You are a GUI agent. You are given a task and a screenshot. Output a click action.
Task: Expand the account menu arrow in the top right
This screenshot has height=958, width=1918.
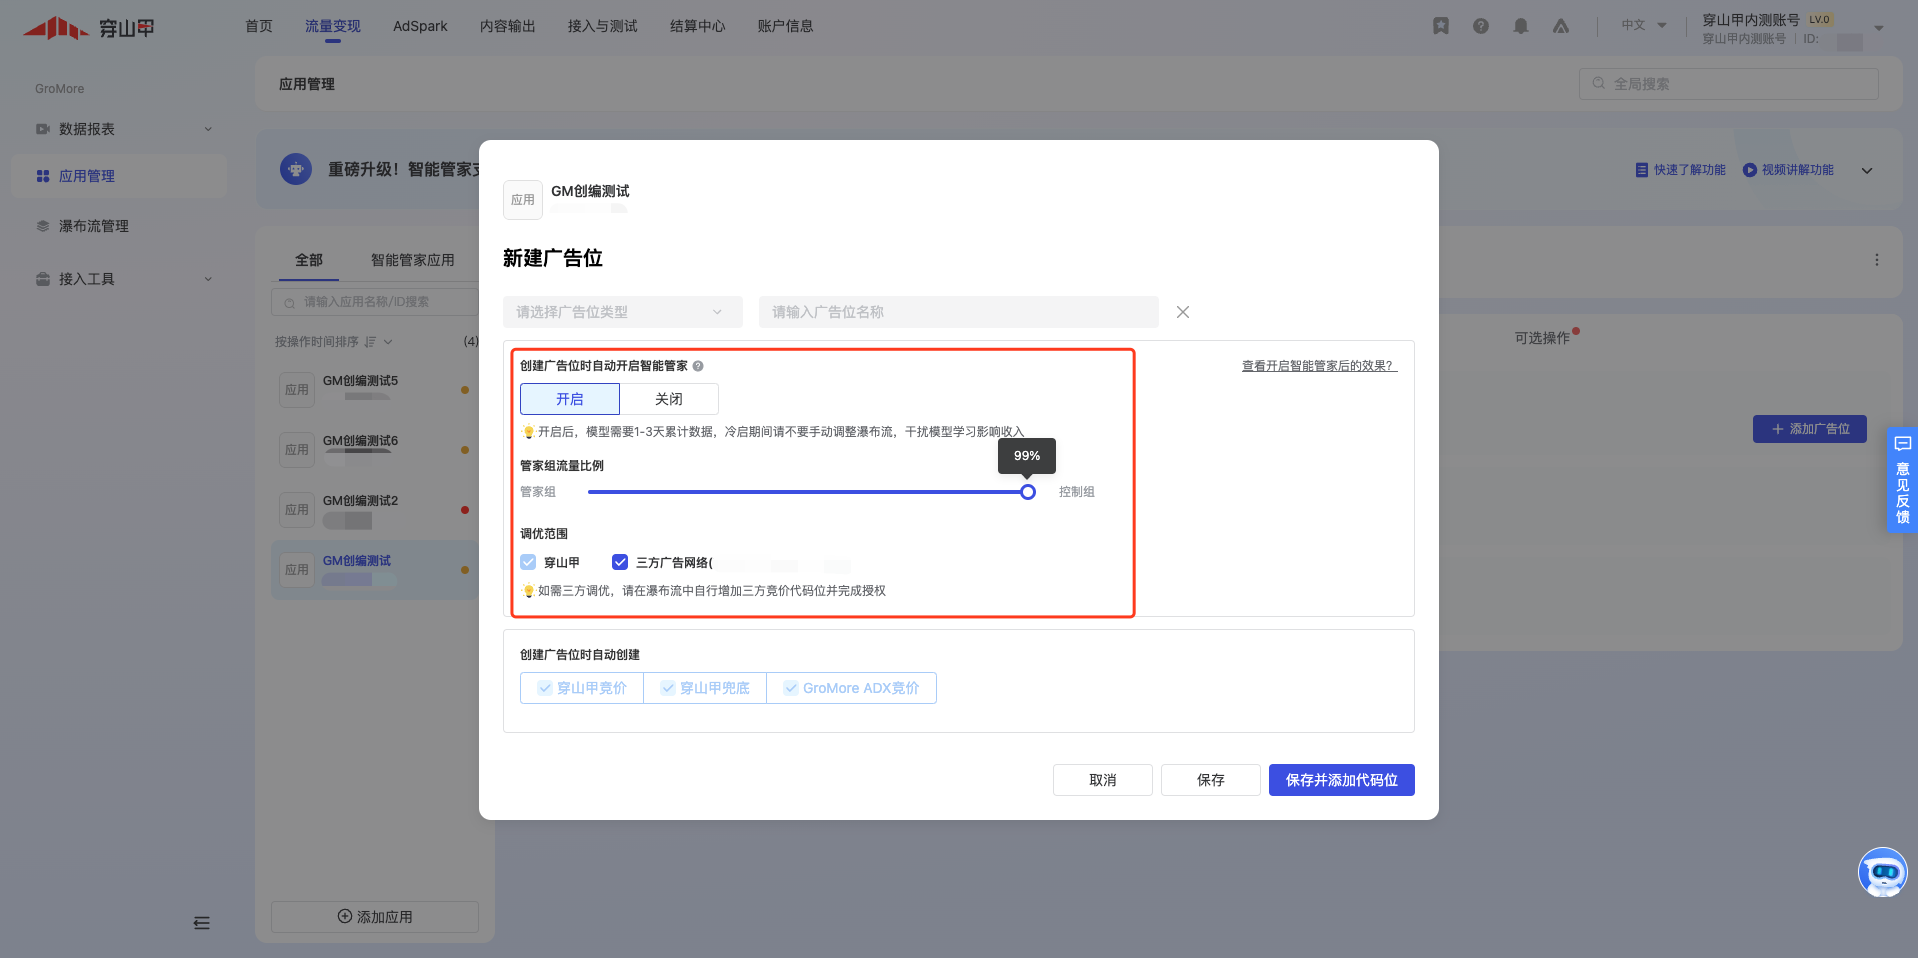coord(1879,28)
